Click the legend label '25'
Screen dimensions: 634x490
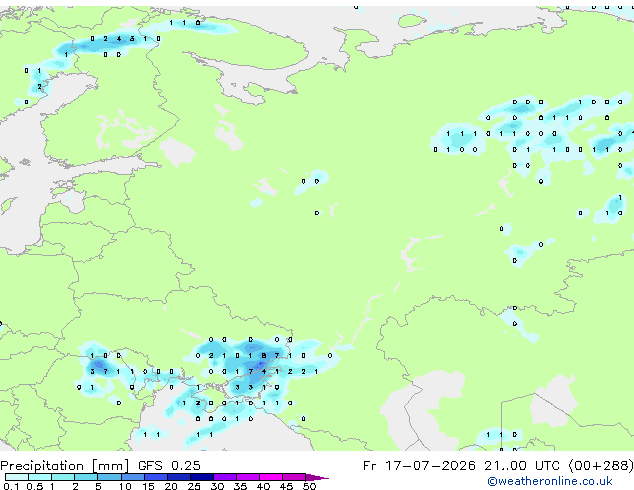(x=194, y=486)
